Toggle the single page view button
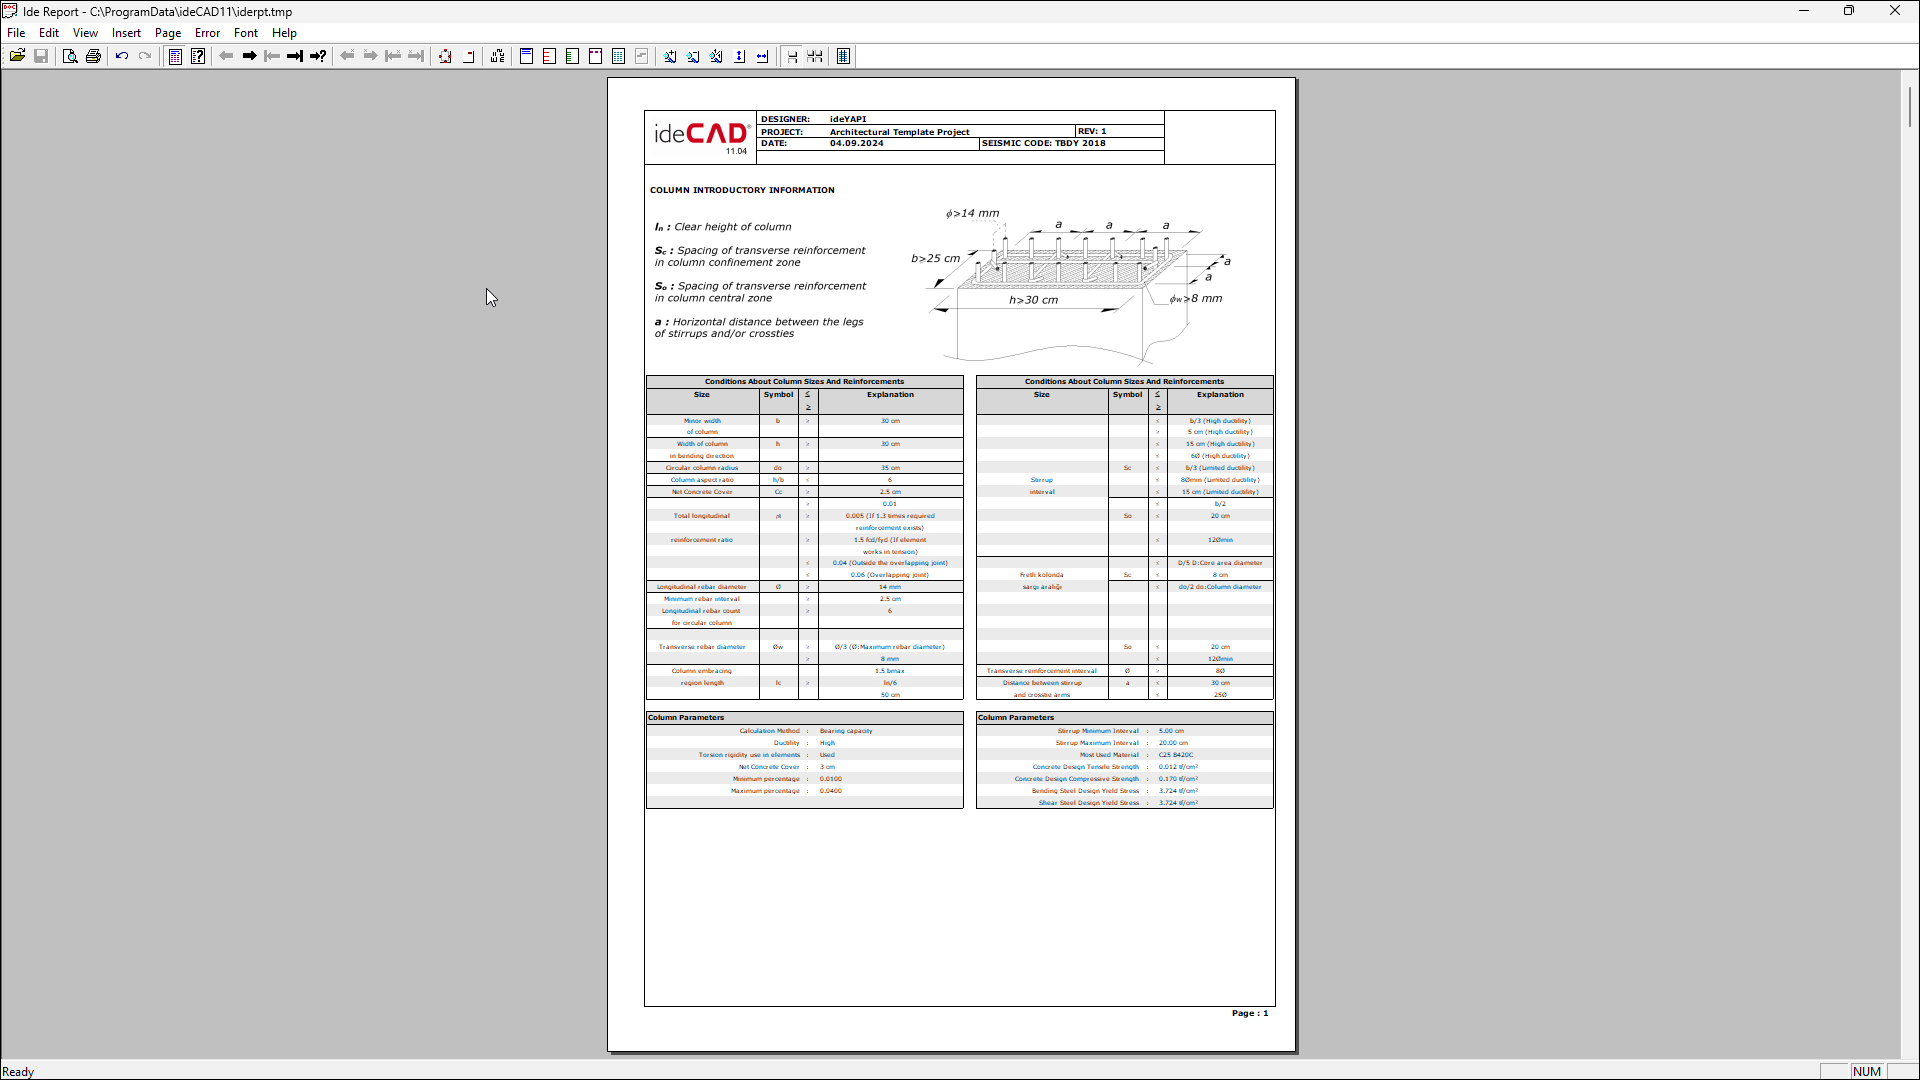Image resolution: width=1920 pixels, height=1080 pixels. coord(792,56)
